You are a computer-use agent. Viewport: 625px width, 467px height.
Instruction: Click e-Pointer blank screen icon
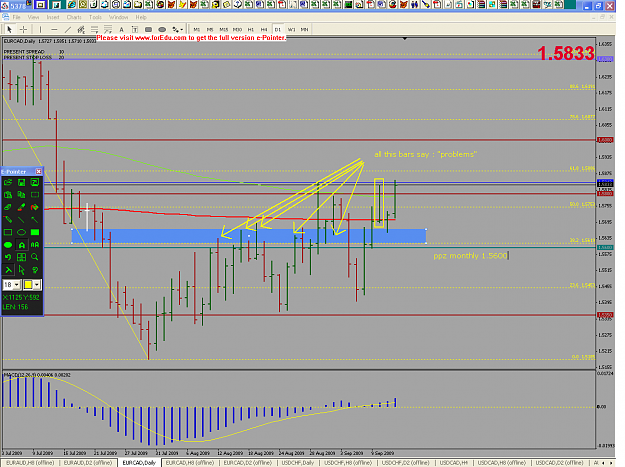(35, 195)
